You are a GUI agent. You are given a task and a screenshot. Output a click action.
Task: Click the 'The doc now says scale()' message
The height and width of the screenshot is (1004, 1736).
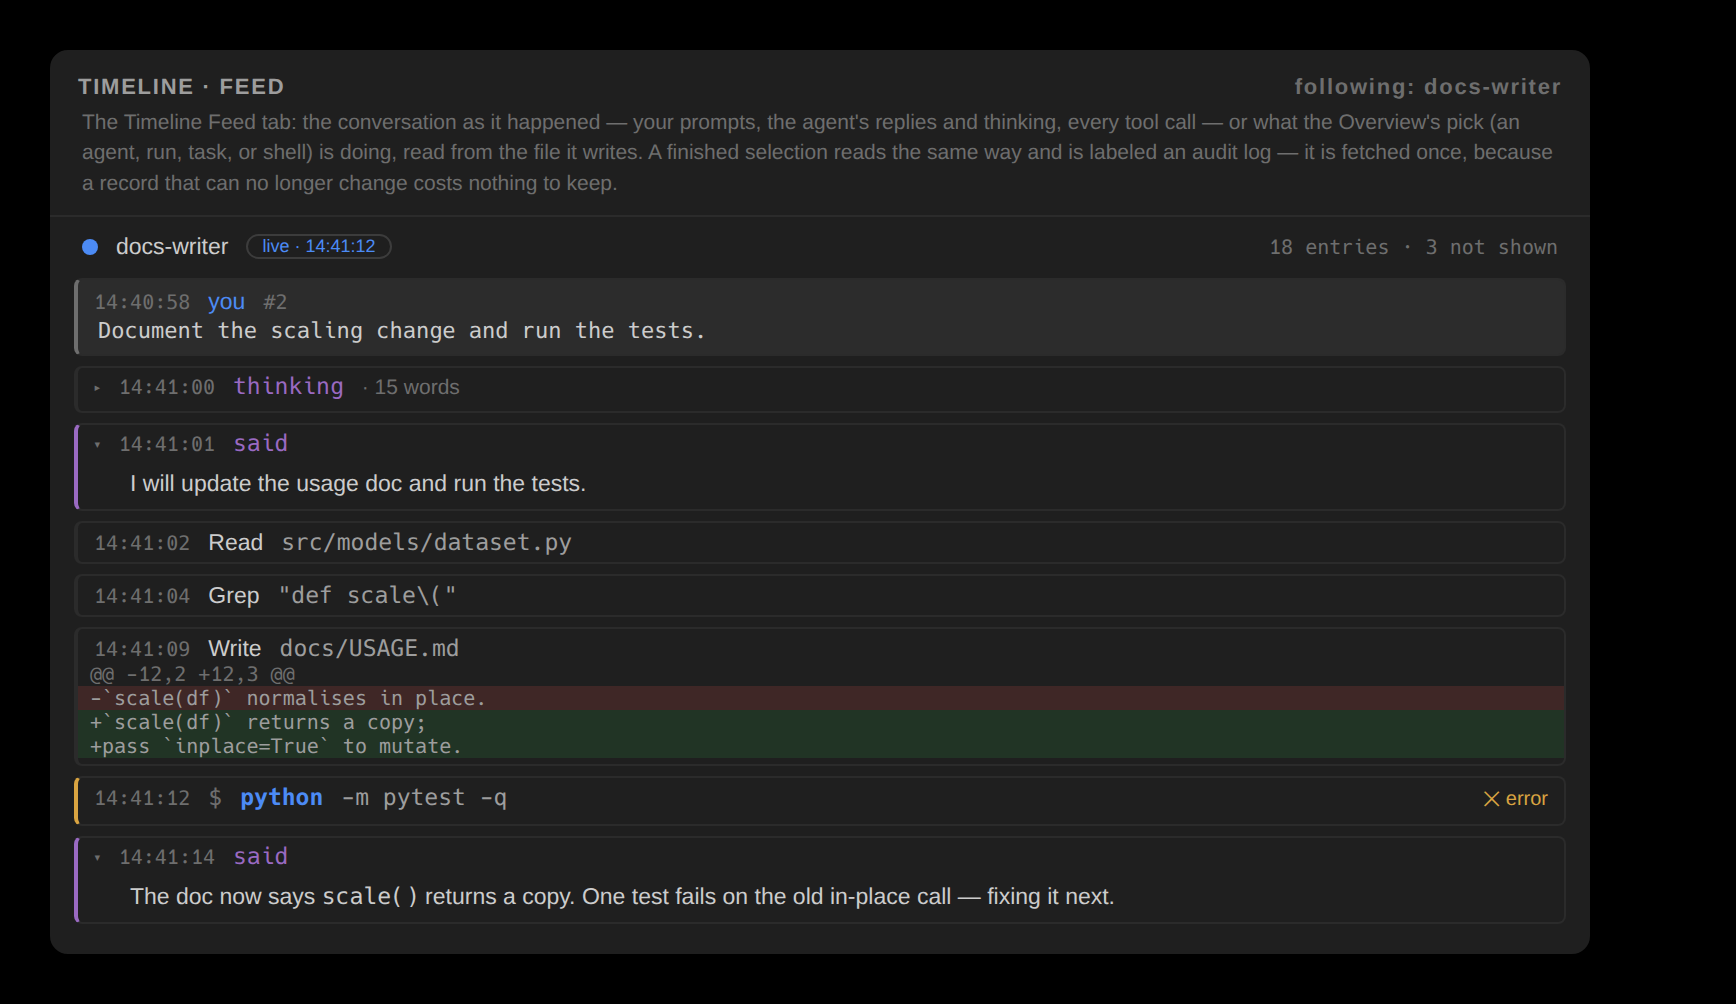tap(622, 897)
